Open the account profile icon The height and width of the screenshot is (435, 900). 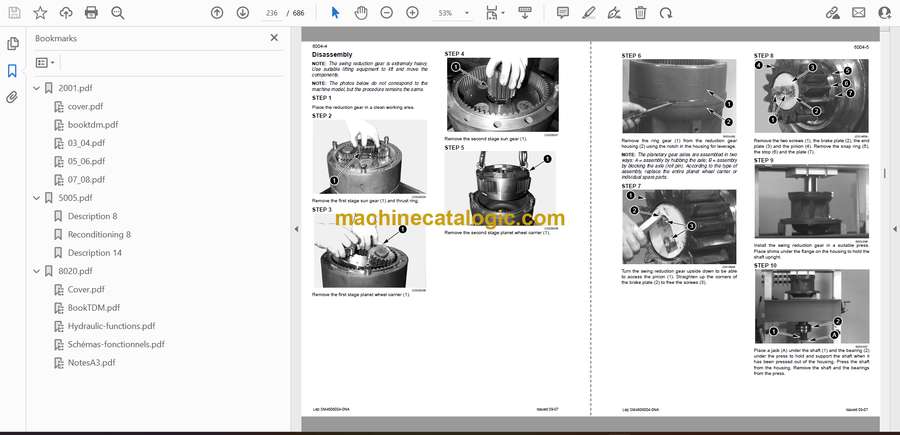pyautogui.click(x=885, y=13)
